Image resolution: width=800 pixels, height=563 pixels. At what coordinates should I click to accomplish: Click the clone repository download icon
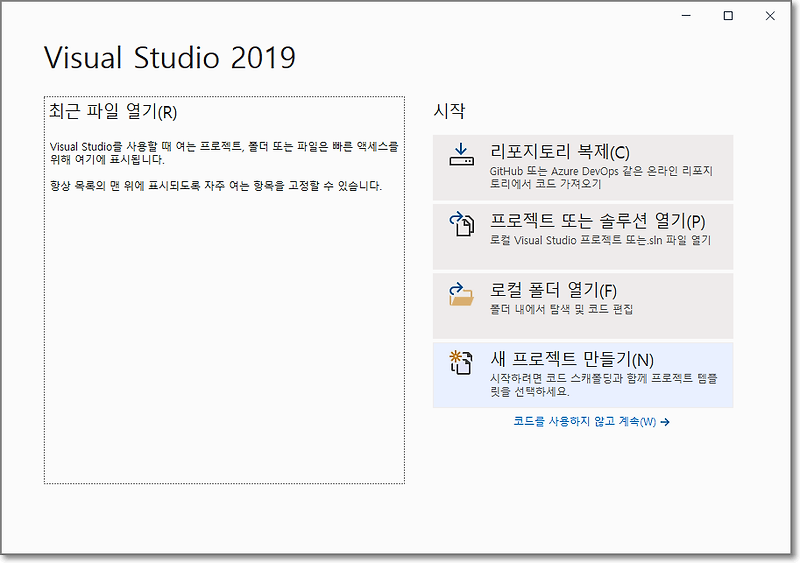[x=461, y=154]
